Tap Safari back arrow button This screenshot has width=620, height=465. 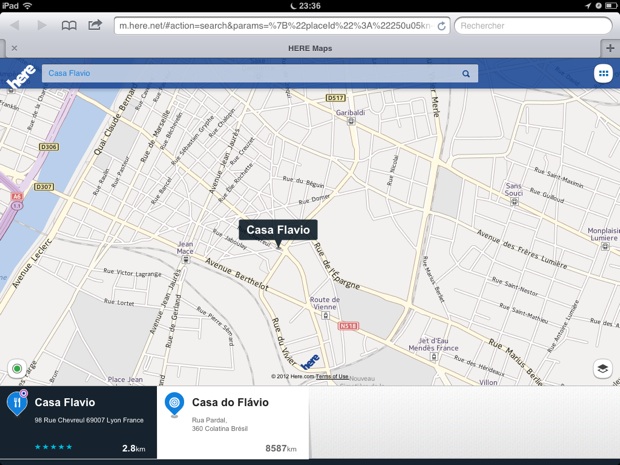point(15,26)
